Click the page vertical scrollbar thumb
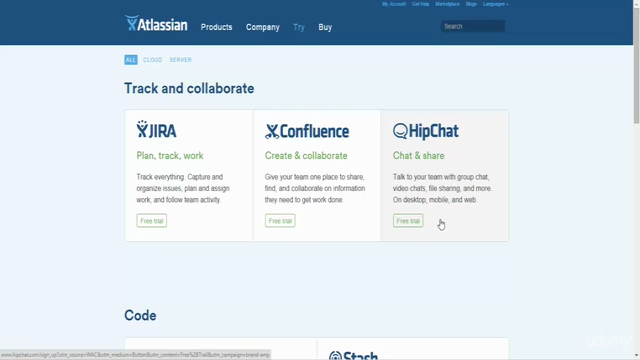The width and height of the screenshot is (640, 360). pyautogui.click(x=636, y=65)
